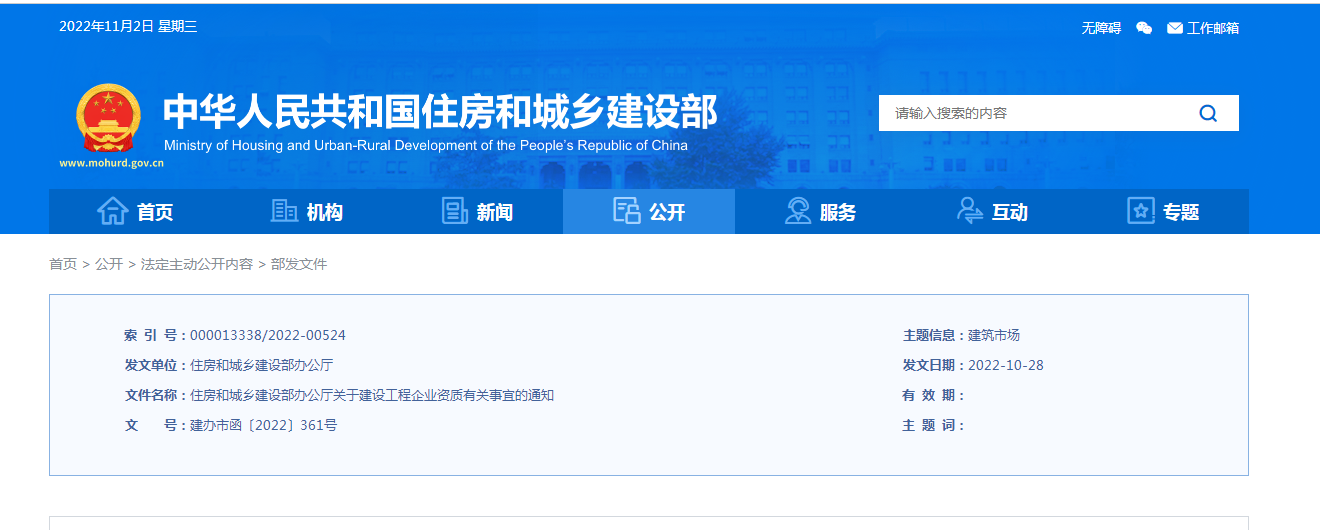This screenshot has height=530, width=1320.
Task: Open the 工作邮箱 link
Action: (1213, 28)
